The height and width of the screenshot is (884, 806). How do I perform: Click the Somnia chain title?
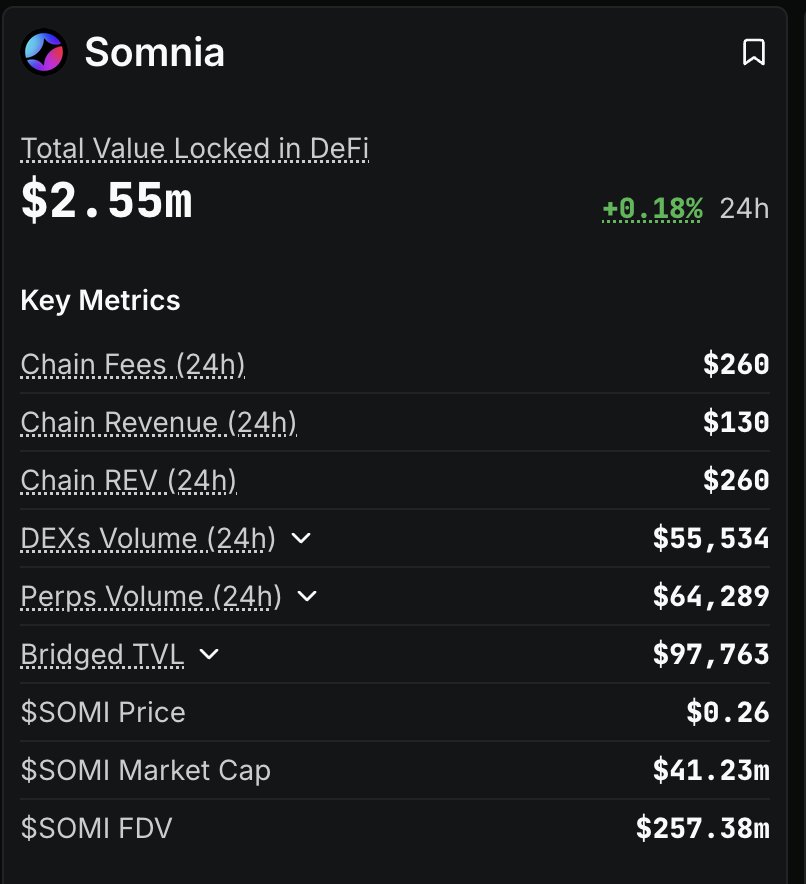coord(154,52)
